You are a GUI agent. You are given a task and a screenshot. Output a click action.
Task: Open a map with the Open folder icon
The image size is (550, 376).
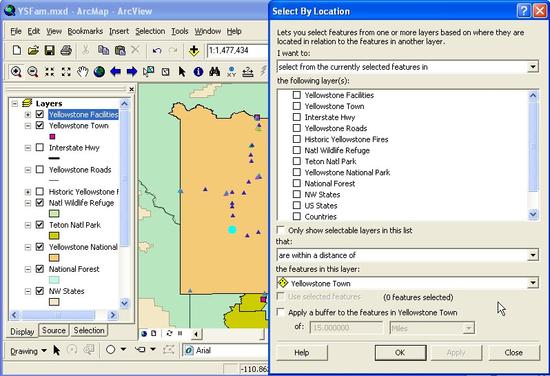33,51
